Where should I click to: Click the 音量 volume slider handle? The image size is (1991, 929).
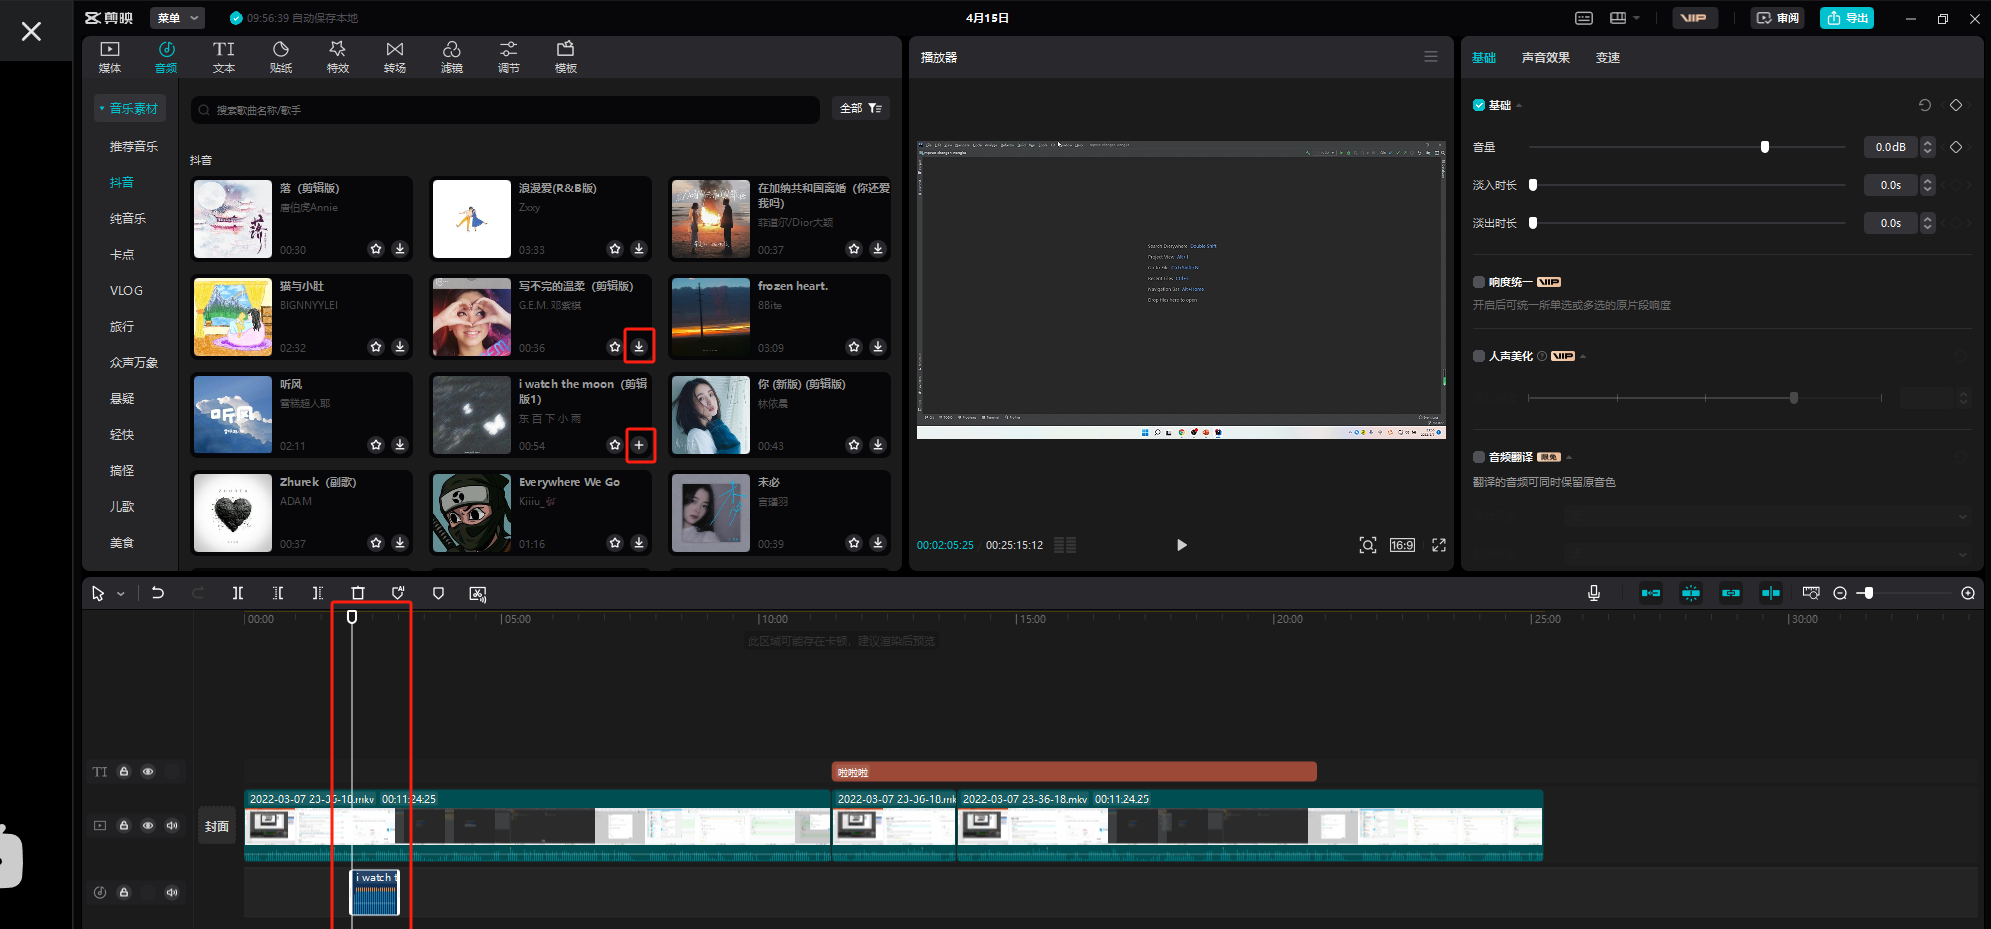1765,147
